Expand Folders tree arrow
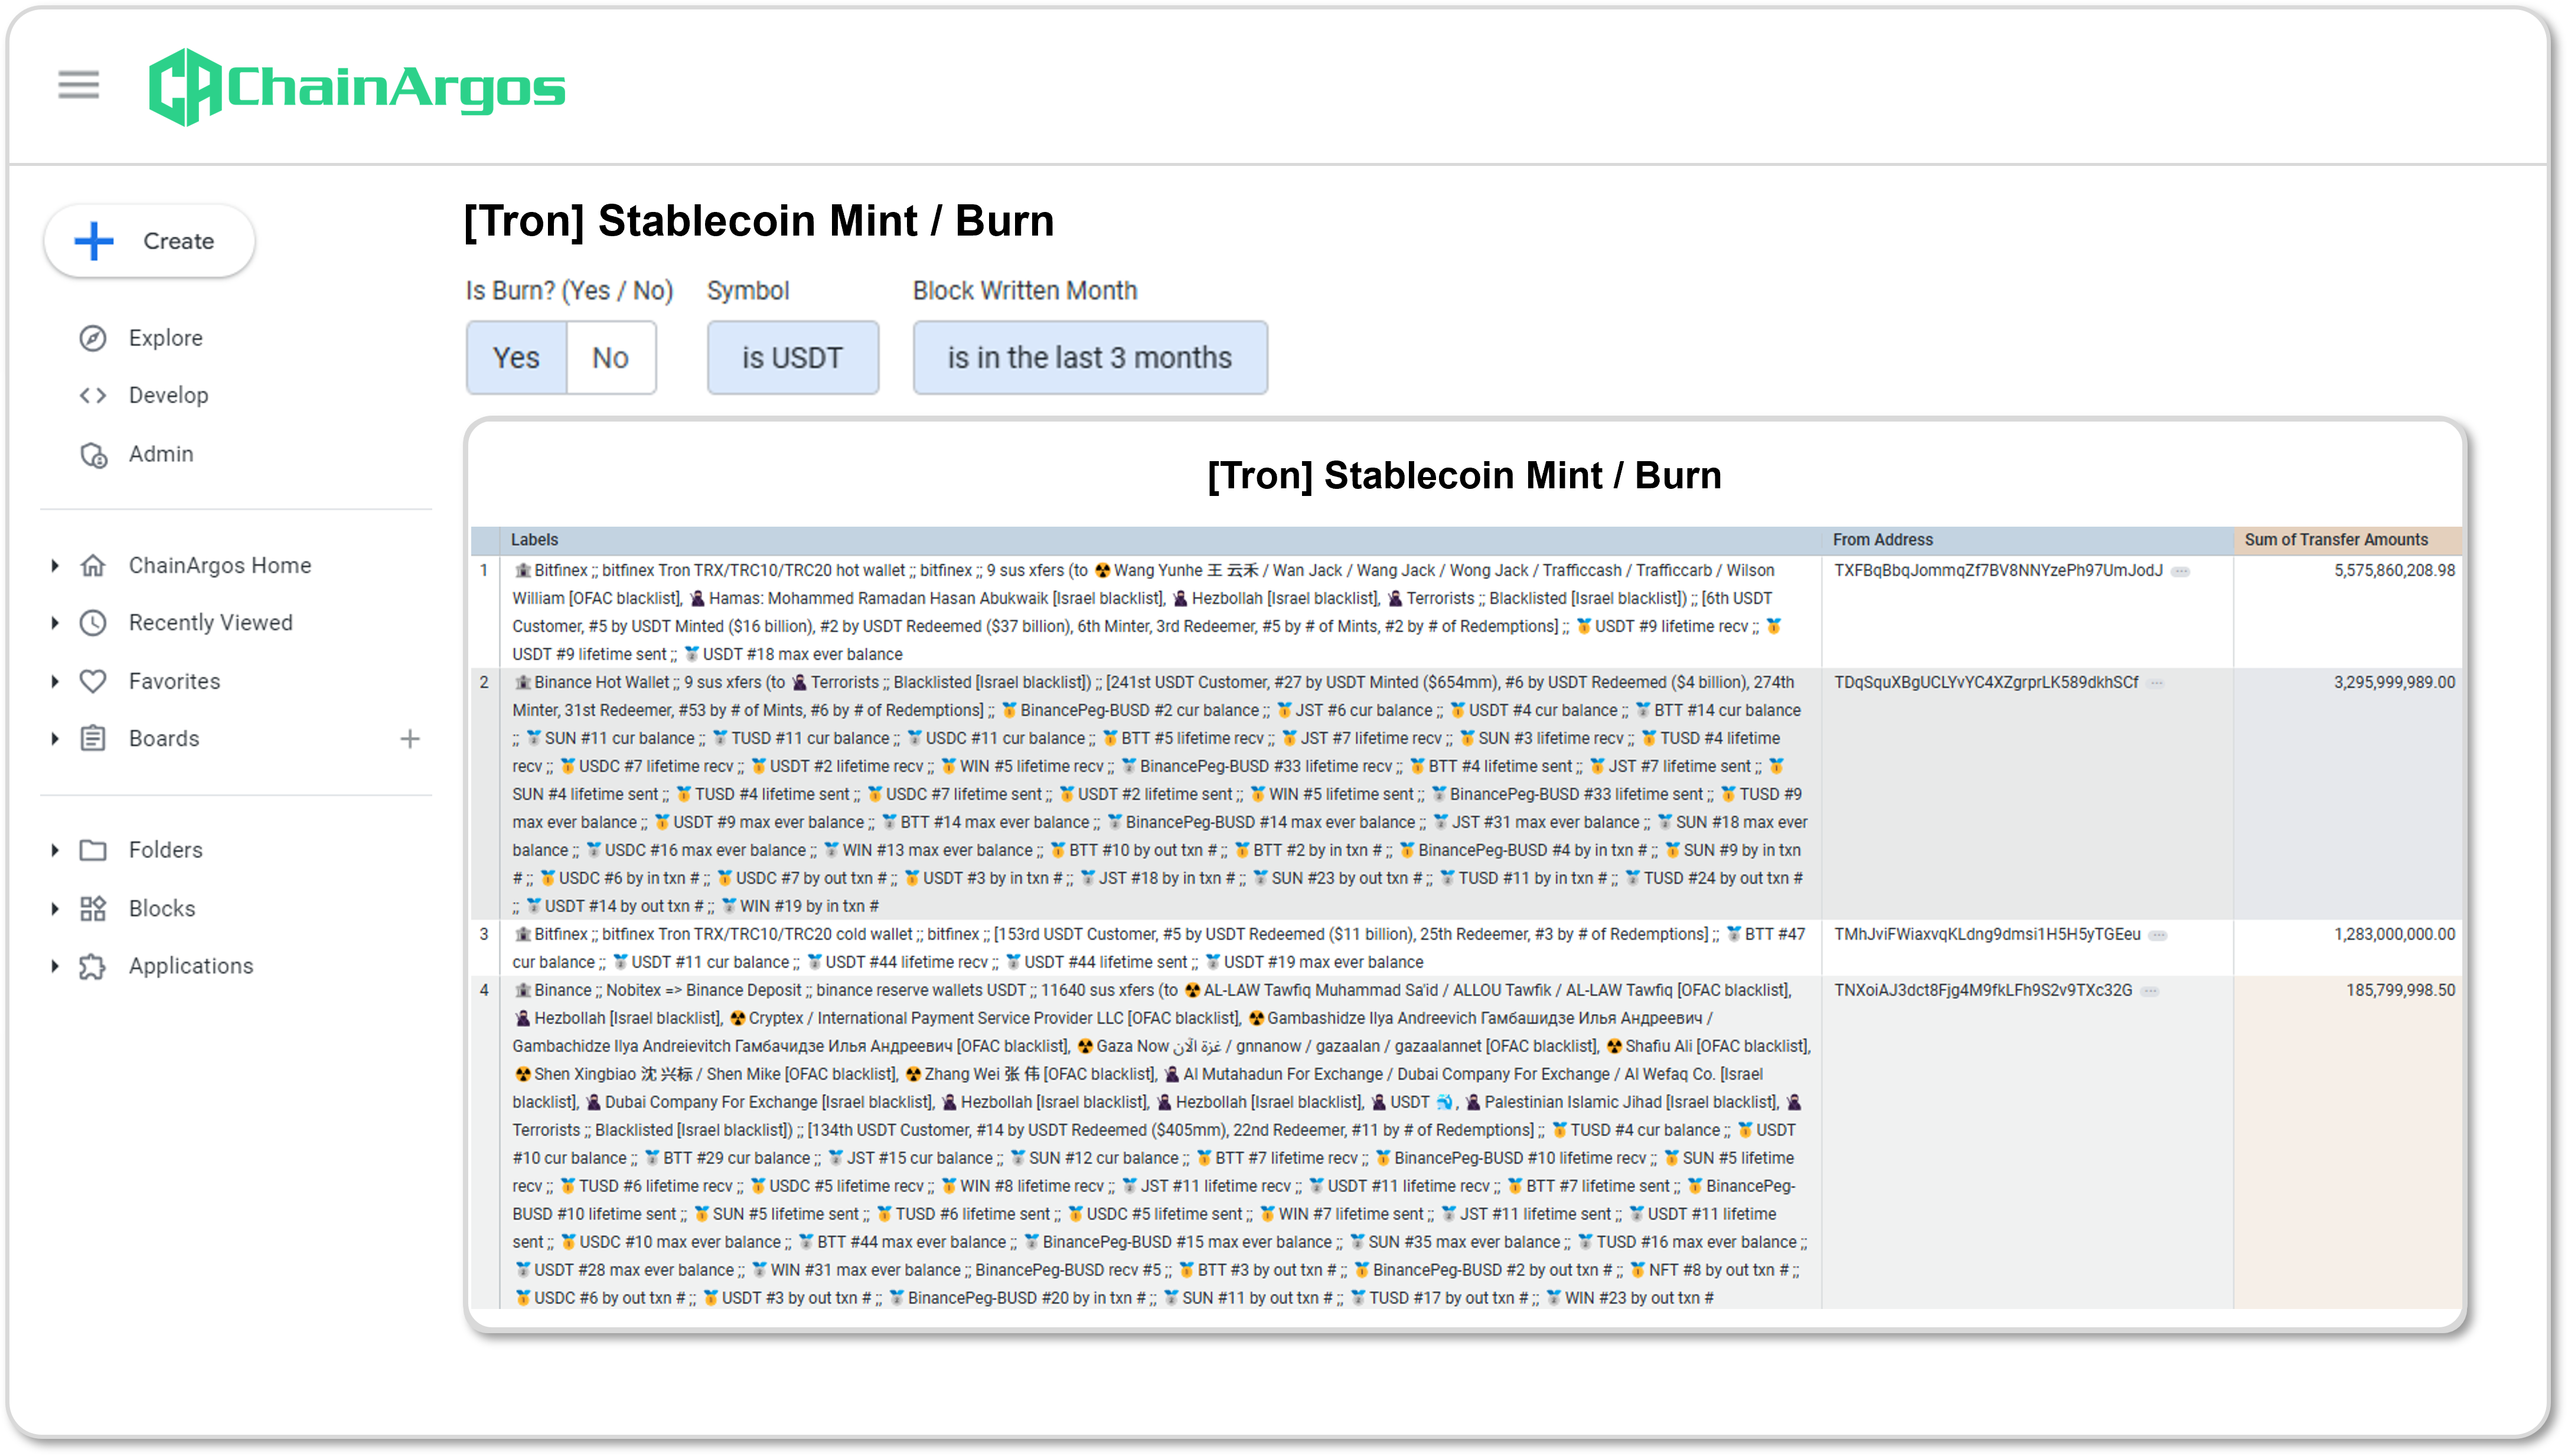 coord(55,850)
